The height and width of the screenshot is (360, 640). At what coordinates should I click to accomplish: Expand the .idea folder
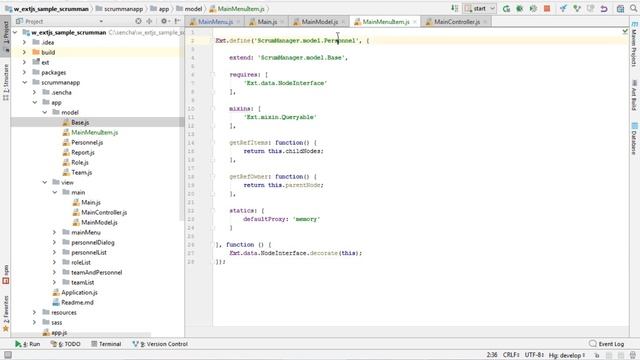[24, 42]
